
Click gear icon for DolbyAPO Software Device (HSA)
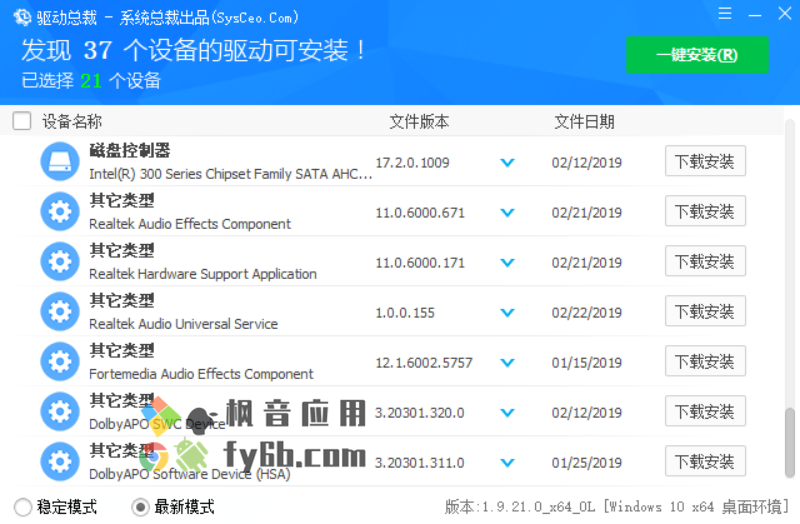[x=60, y=461]
